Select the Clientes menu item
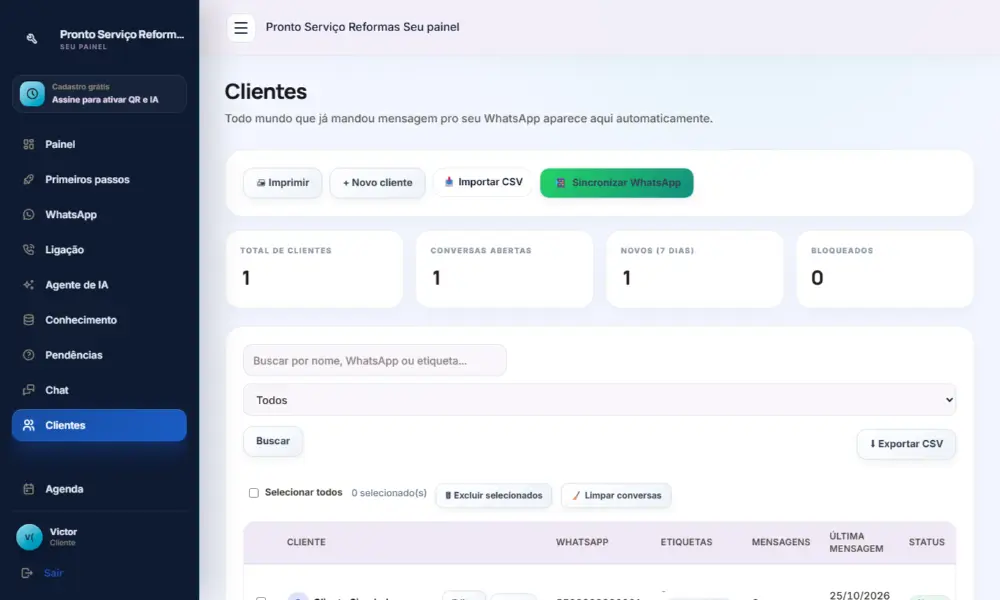Screen dimensions: 1000x600 pos(99,425)
